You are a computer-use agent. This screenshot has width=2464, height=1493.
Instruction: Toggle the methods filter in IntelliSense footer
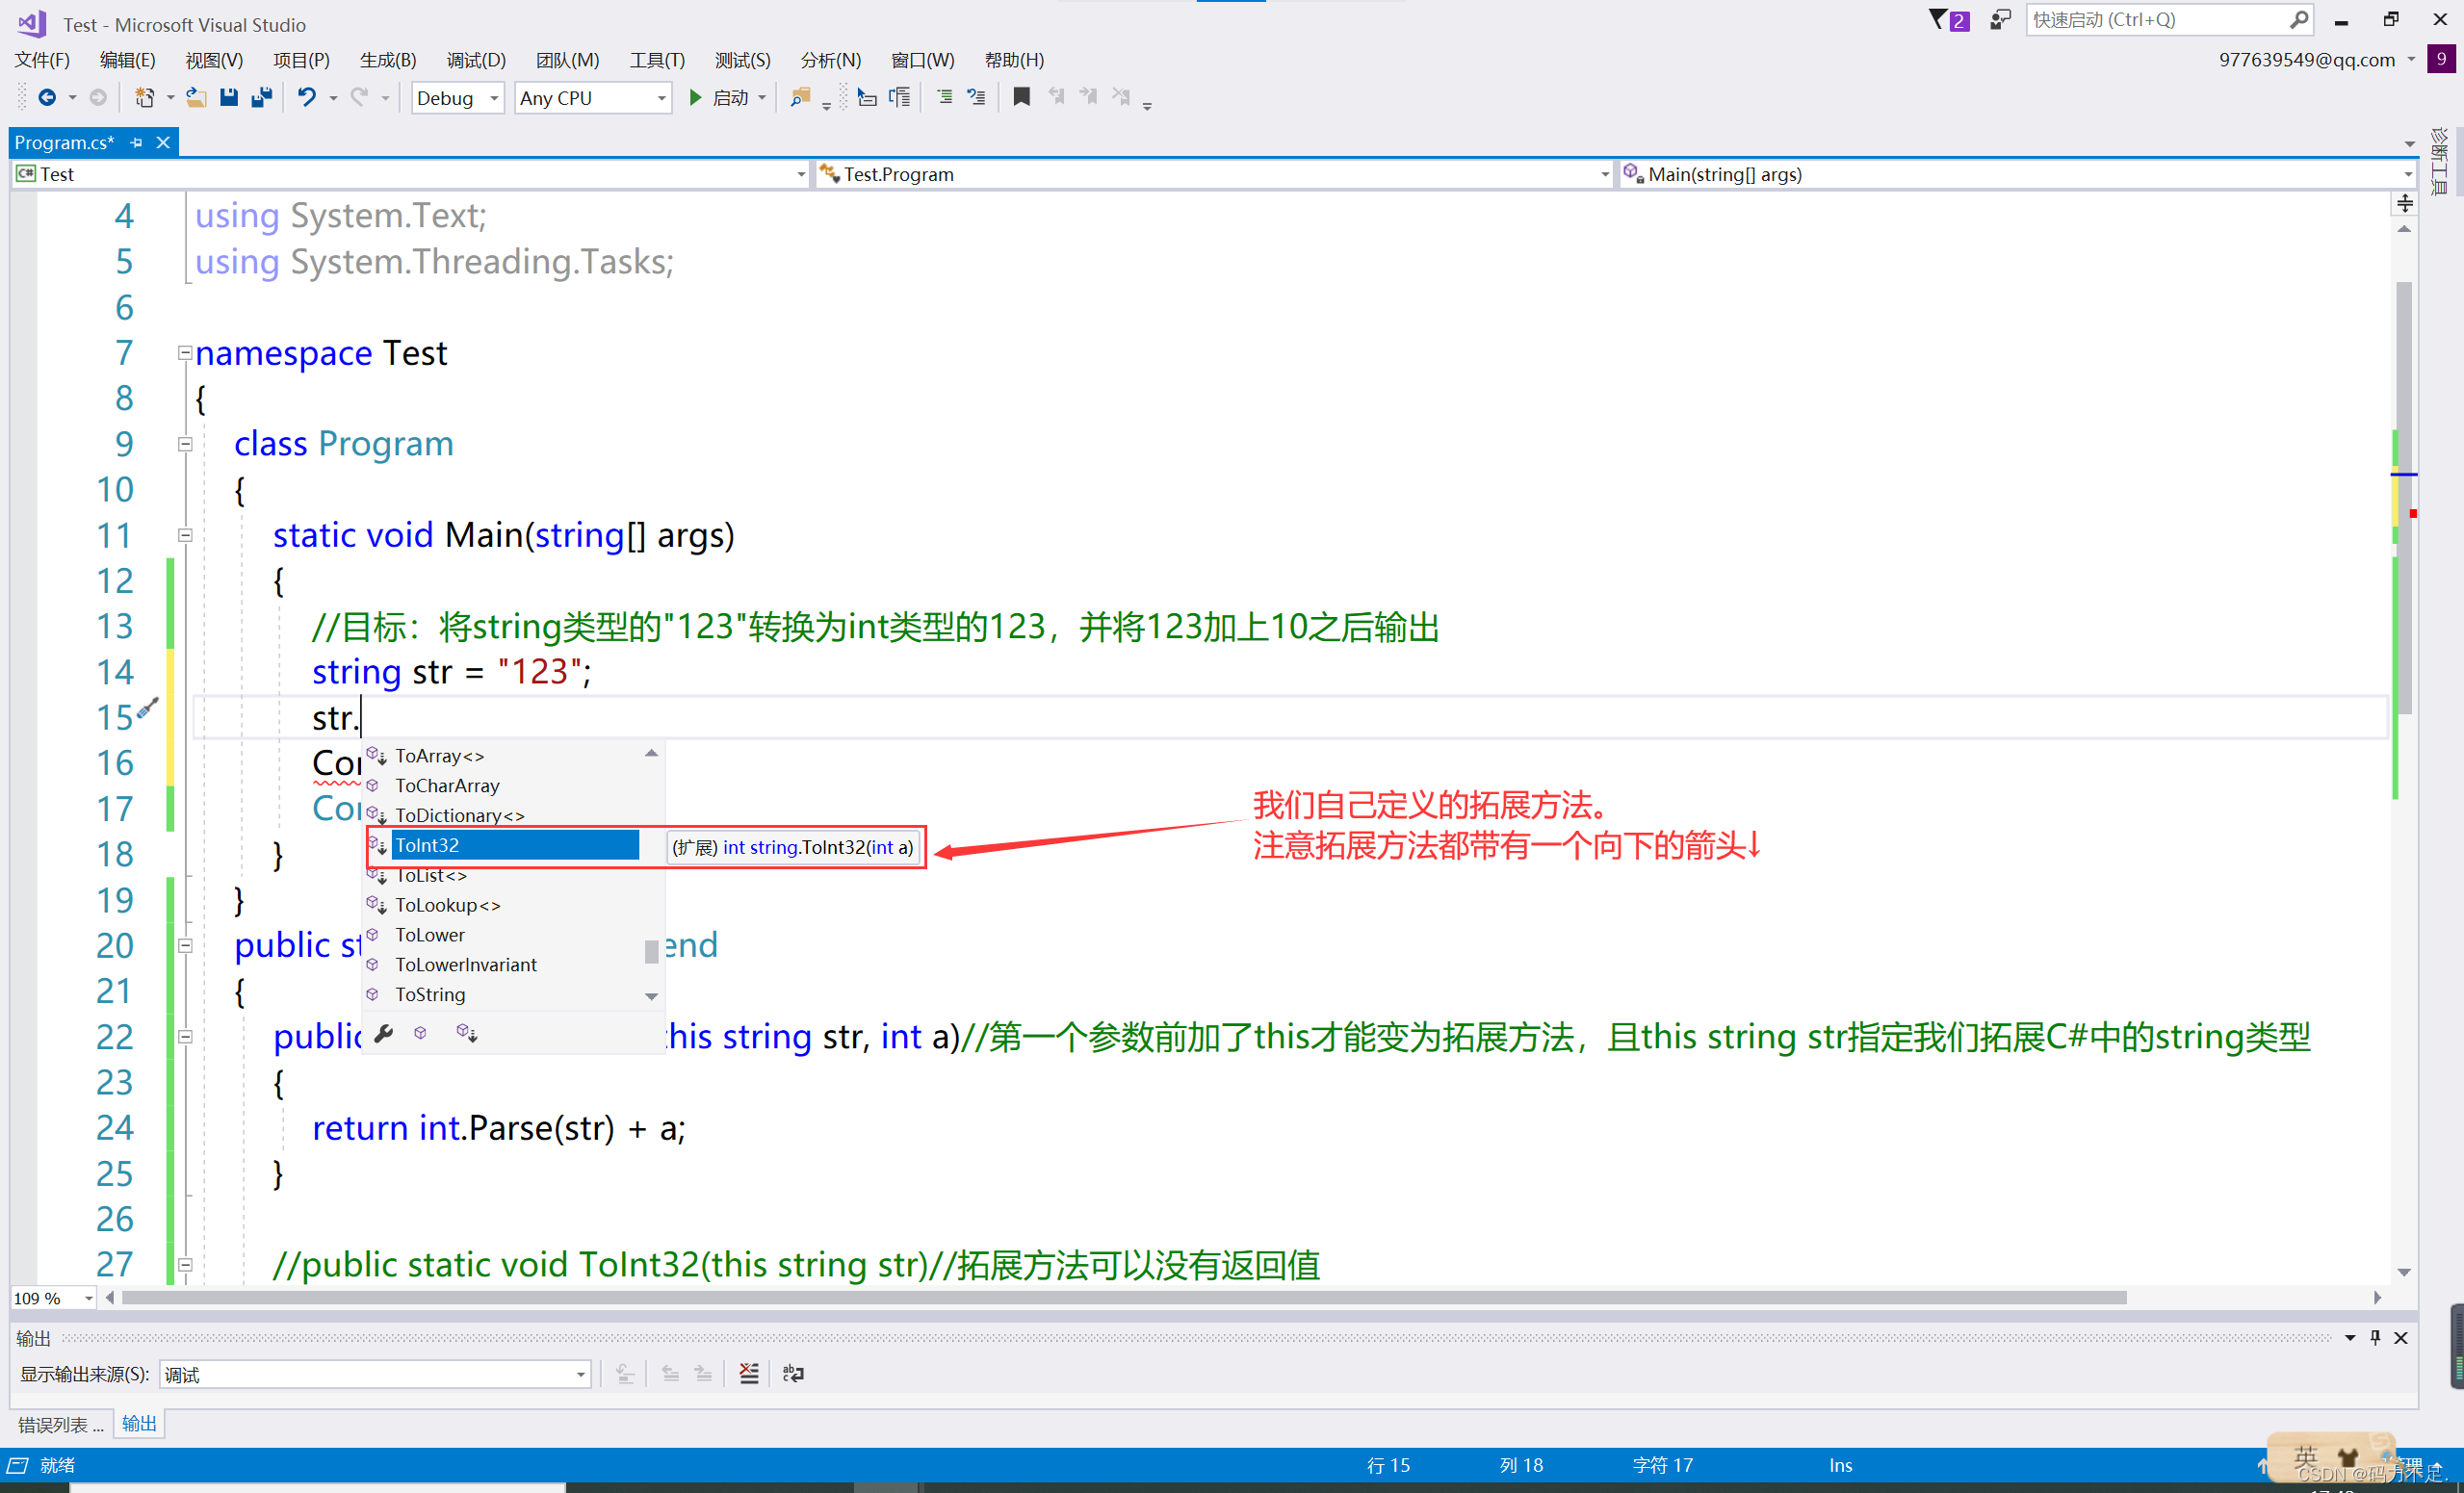click(420, 1033)
